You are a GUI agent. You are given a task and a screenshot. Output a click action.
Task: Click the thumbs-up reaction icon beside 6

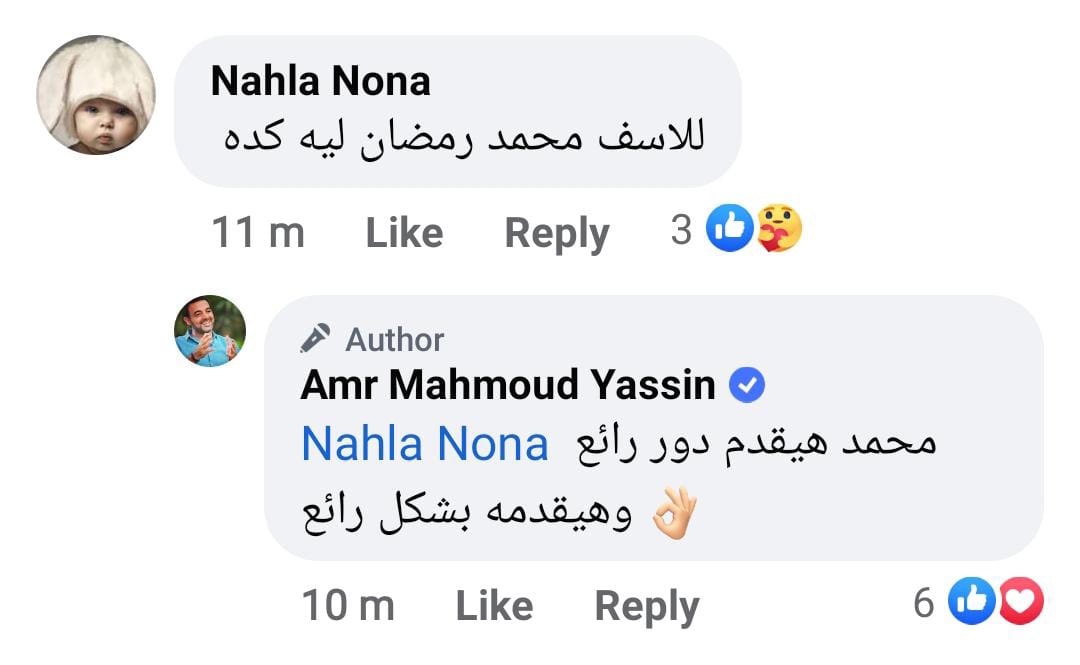(971, 601)
